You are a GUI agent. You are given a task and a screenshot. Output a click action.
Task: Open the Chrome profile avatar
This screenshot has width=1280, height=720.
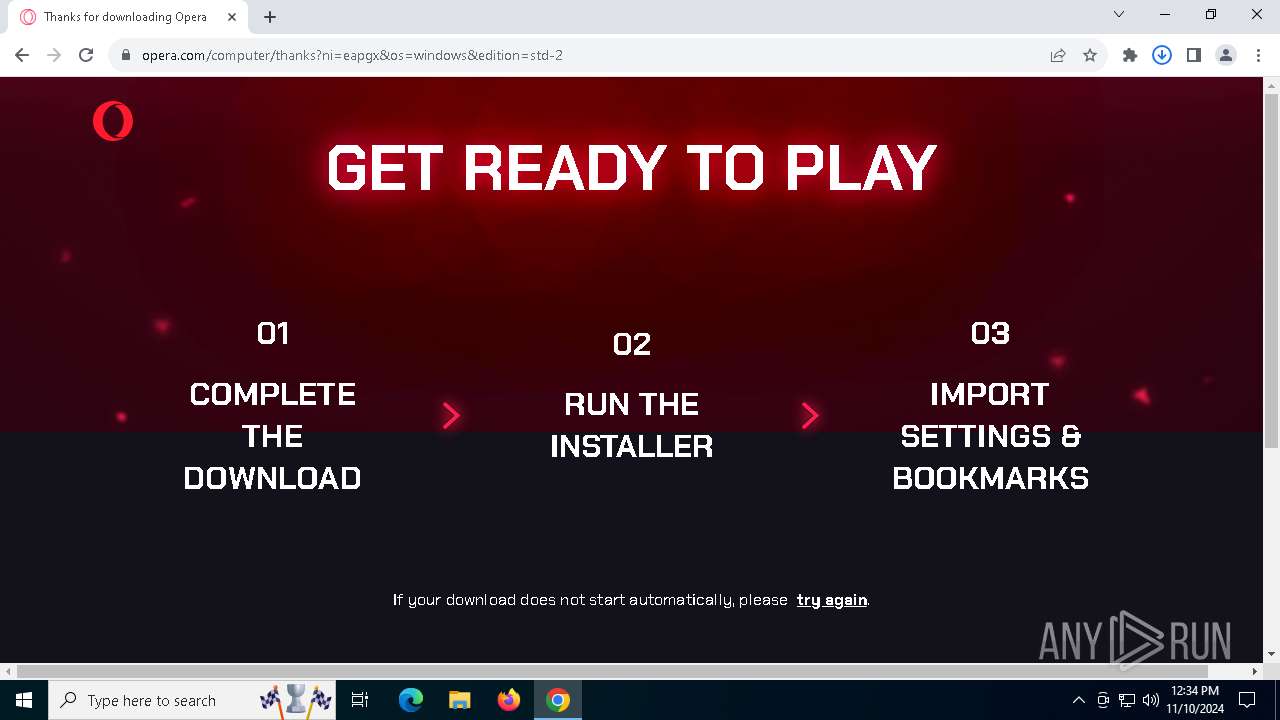1226,55
